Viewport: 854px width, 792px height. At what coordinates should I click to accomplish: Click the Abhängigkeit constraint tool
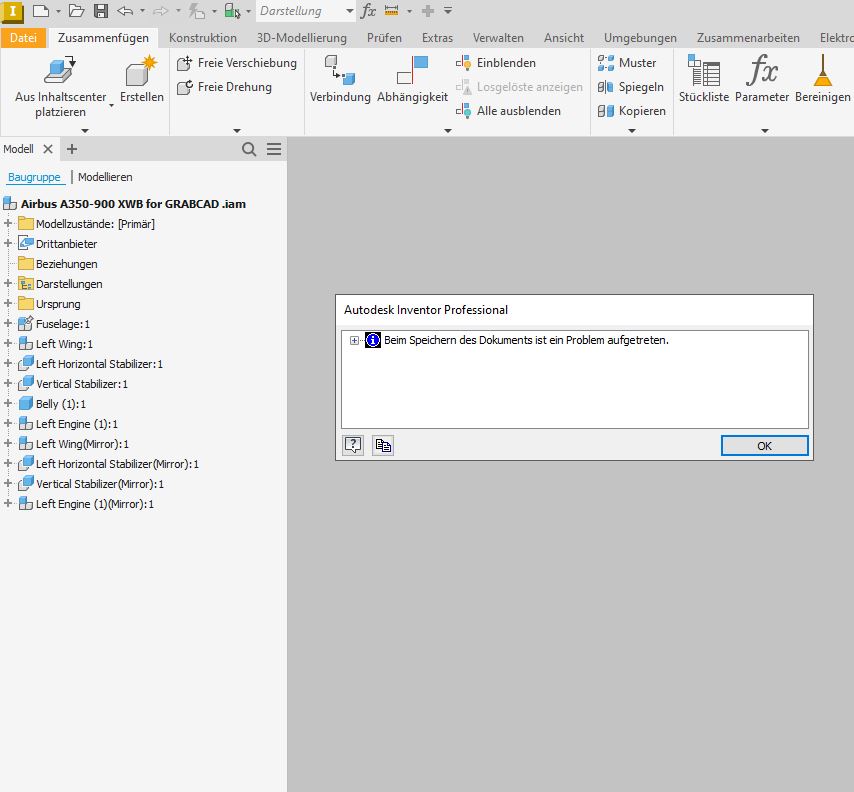tap(412, 80)
